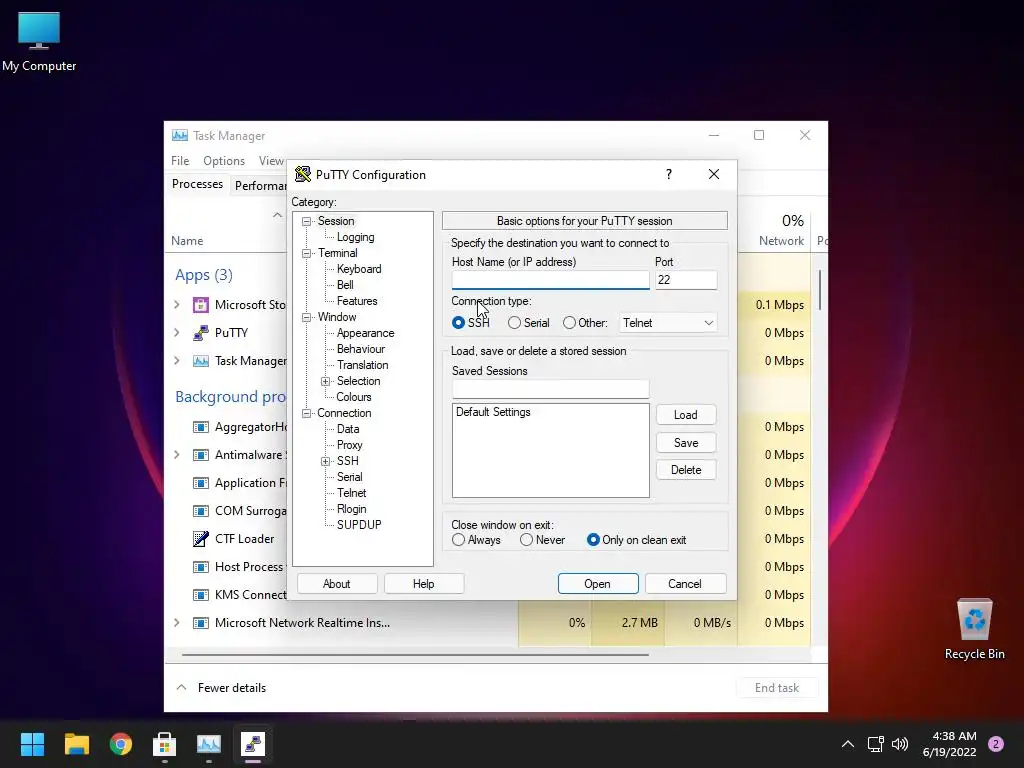
Task: Click the PuTTY Configuration title bar icon
Action: [302, 174]
